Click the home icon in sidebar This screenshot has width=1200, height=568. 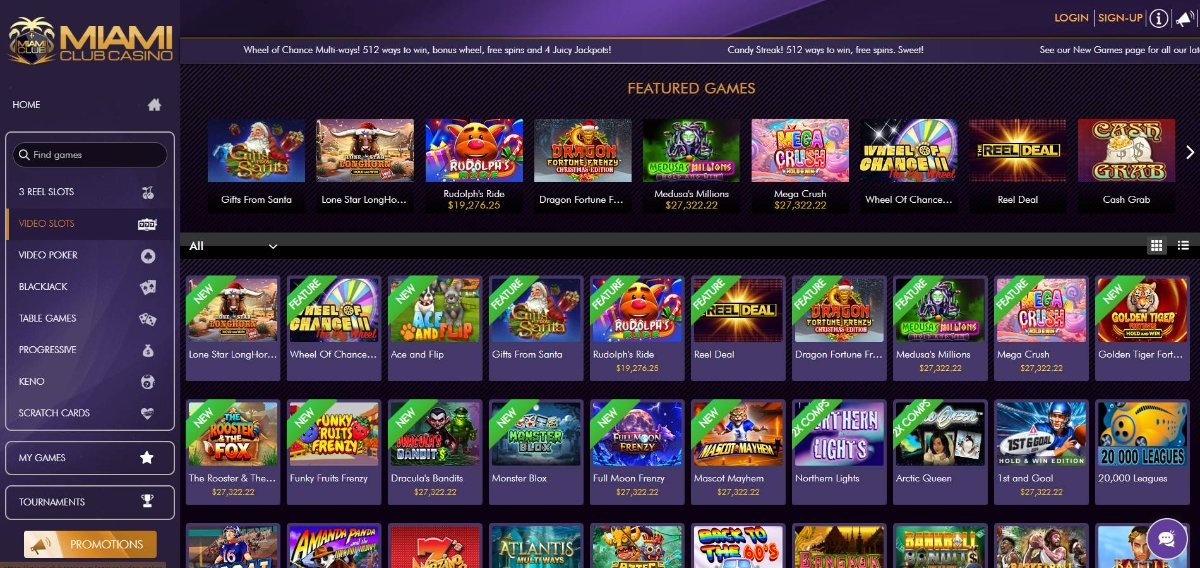coord(154,104)
